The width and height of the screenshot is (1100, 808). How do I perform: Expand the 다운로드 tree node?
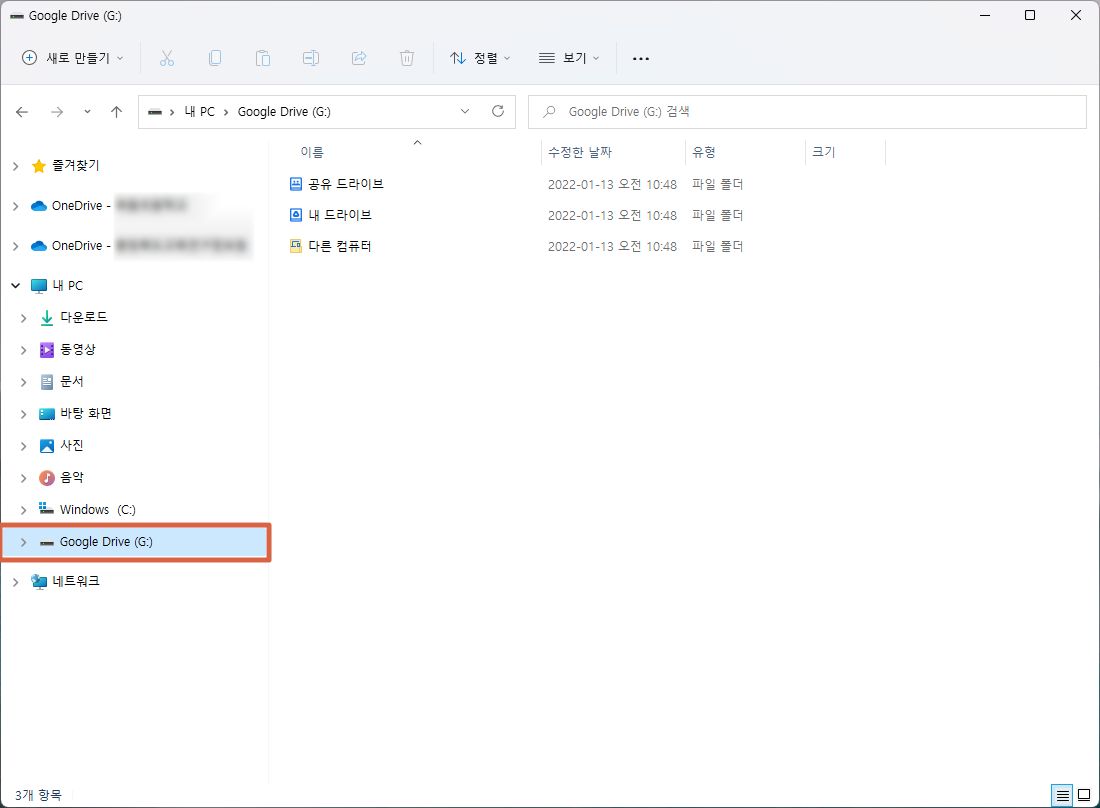(23, 318)
